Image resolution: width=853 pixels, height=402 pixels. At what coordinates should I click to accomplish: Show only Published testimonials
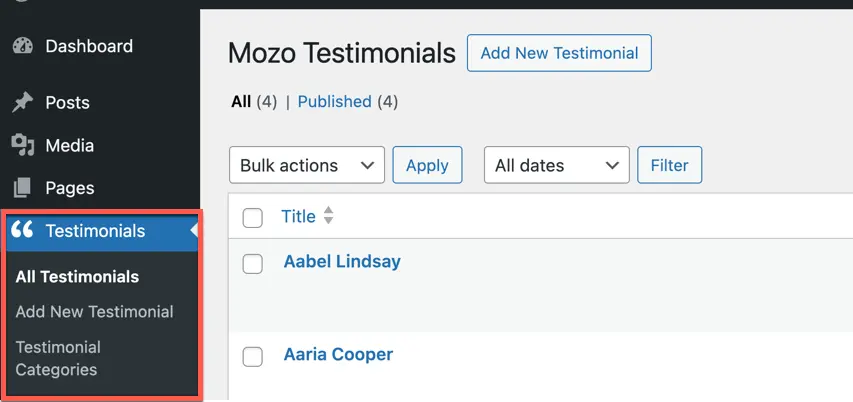335,102
